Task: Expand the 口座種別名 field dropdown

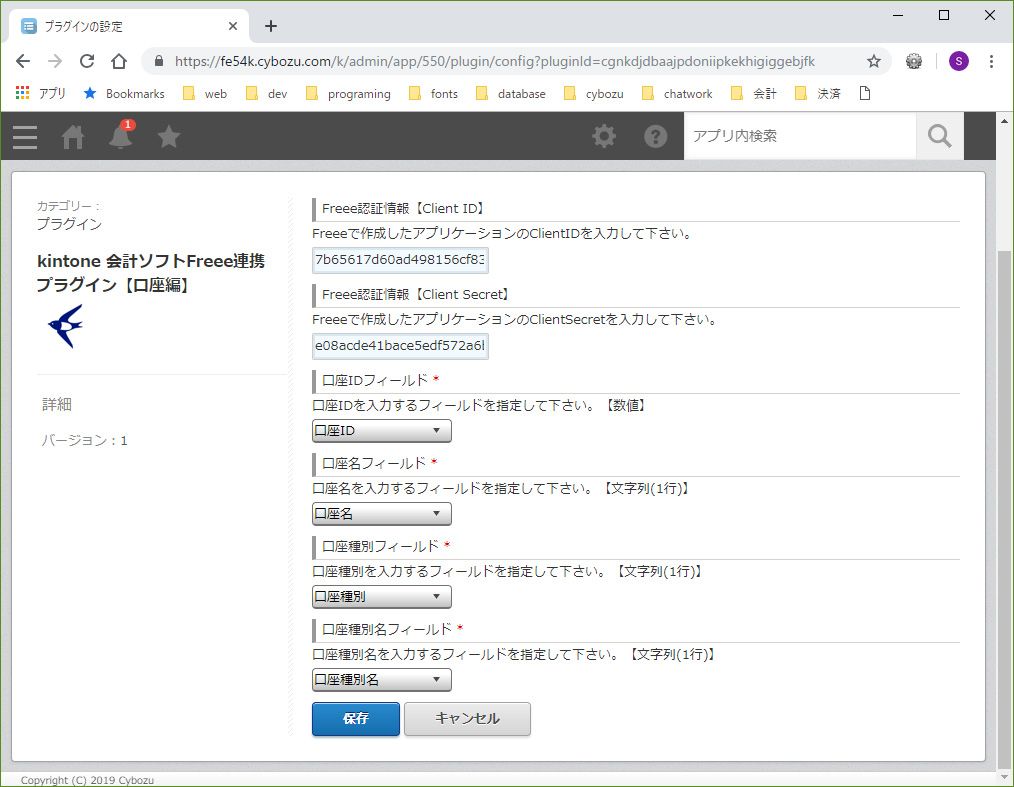Action: pos(382,680)
